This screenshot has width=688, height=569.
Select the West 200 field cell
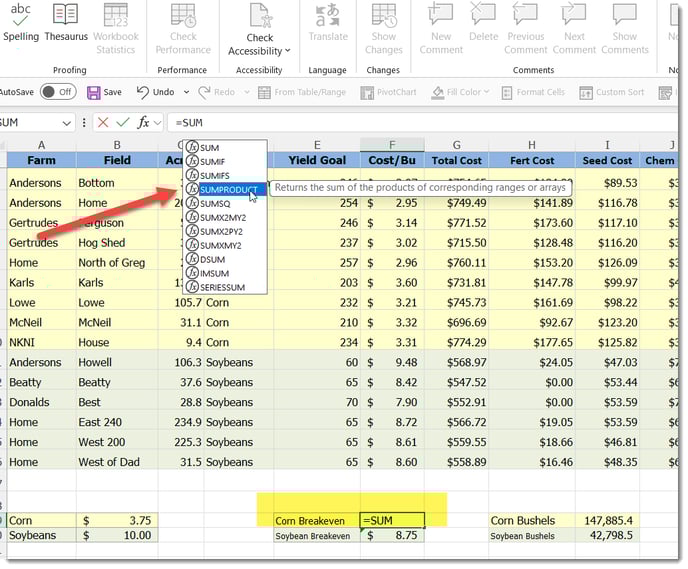(x=117, y=442)
